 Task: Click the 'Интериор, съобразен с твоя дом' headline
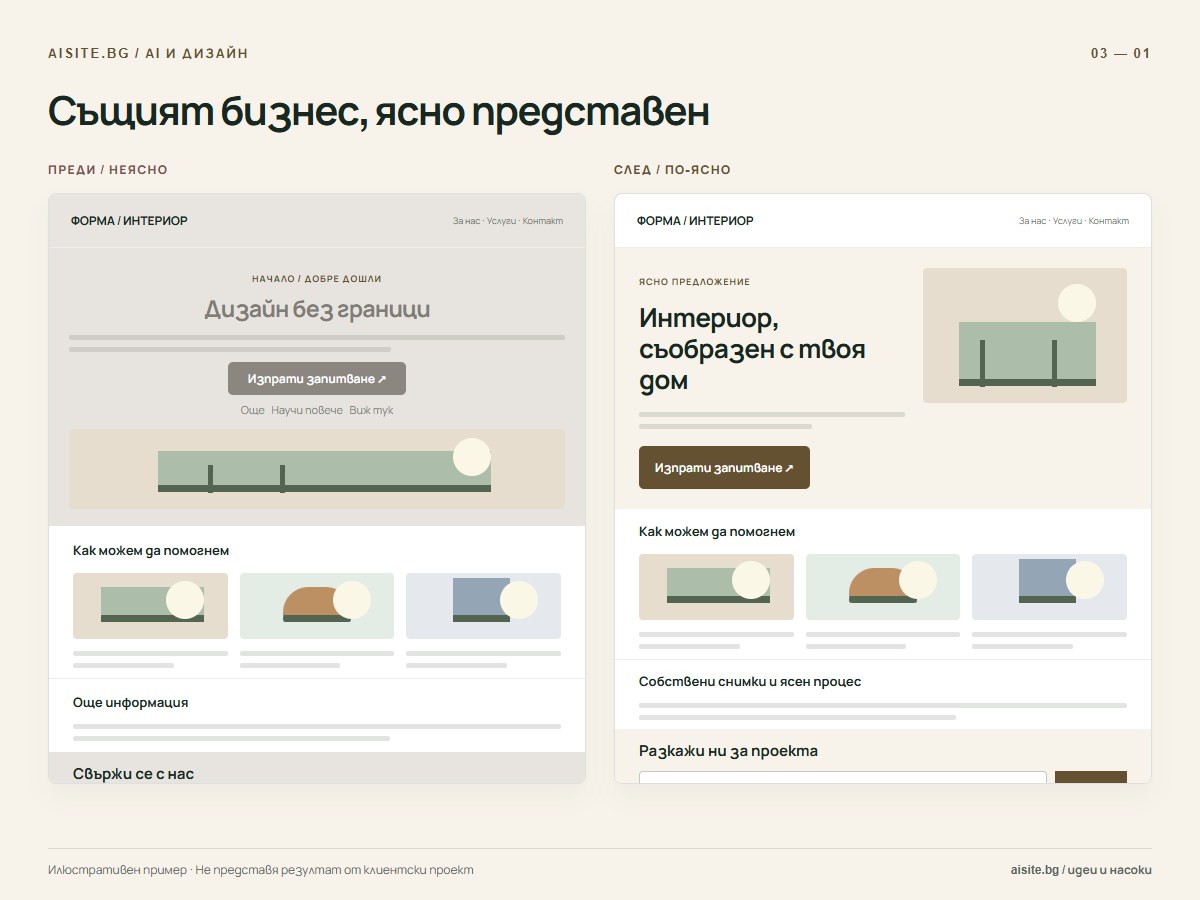tap(752, 350)
